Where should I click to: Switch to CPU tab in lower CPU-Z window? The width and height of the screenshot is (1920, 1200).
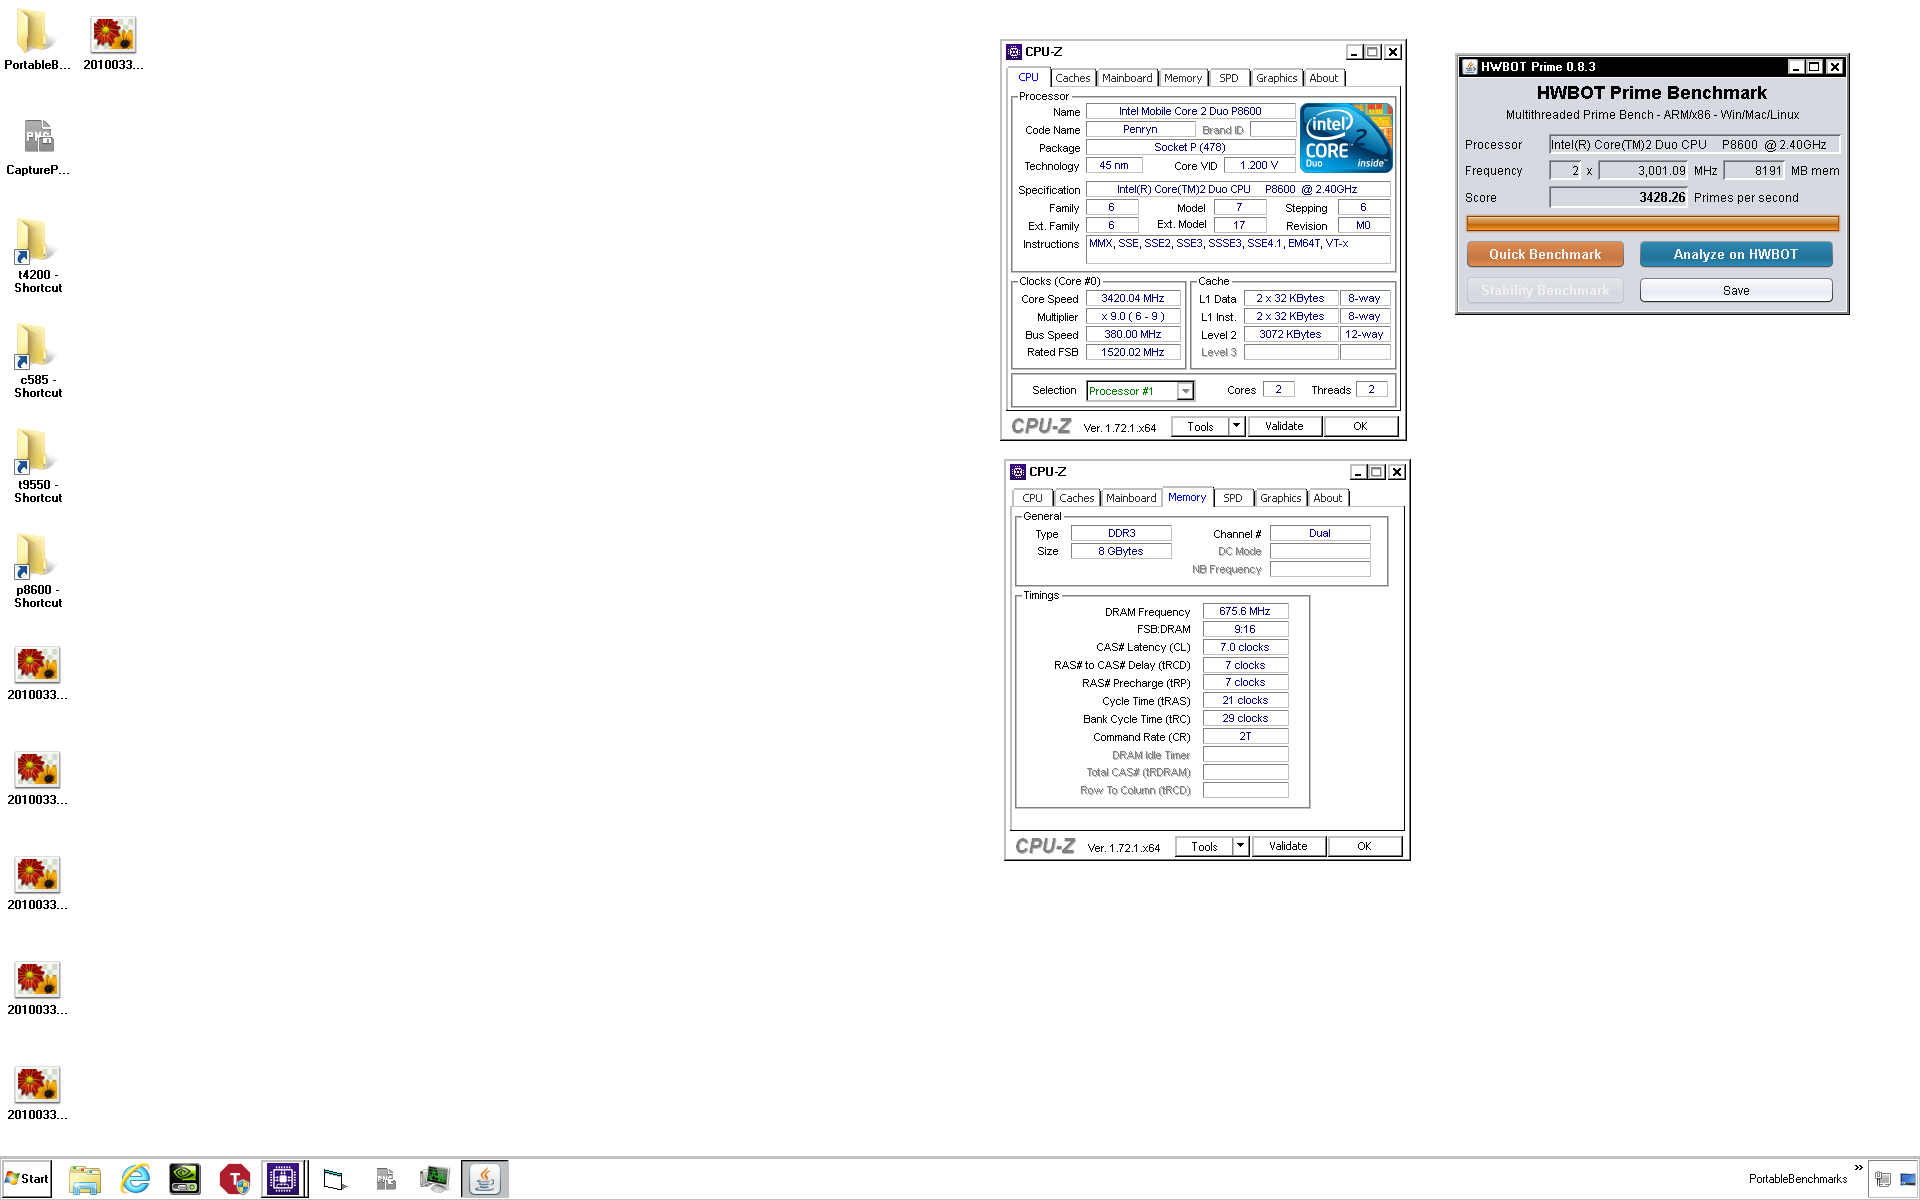1032,498
